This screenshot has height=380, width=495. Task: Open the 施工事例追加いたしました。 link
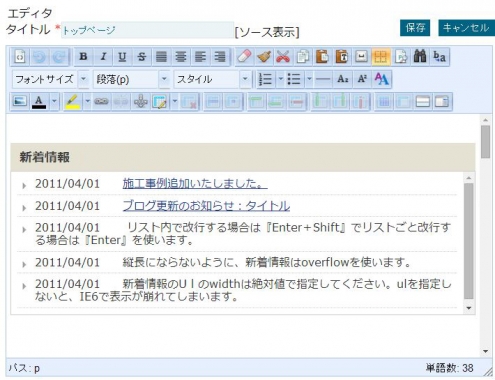(x=195, y=183)
